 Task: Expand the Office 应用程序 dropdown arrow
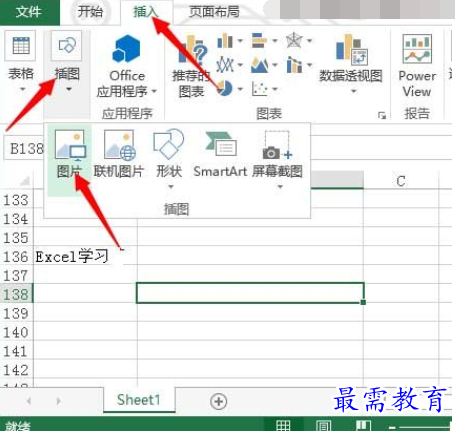(x=154, y=91)
